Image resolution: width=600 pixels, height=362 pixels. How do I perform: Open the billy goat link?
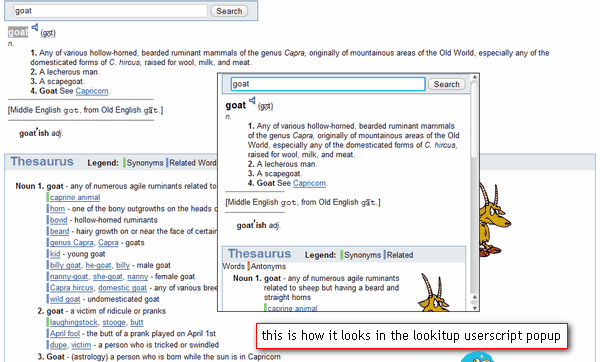(x=65, y=265)
